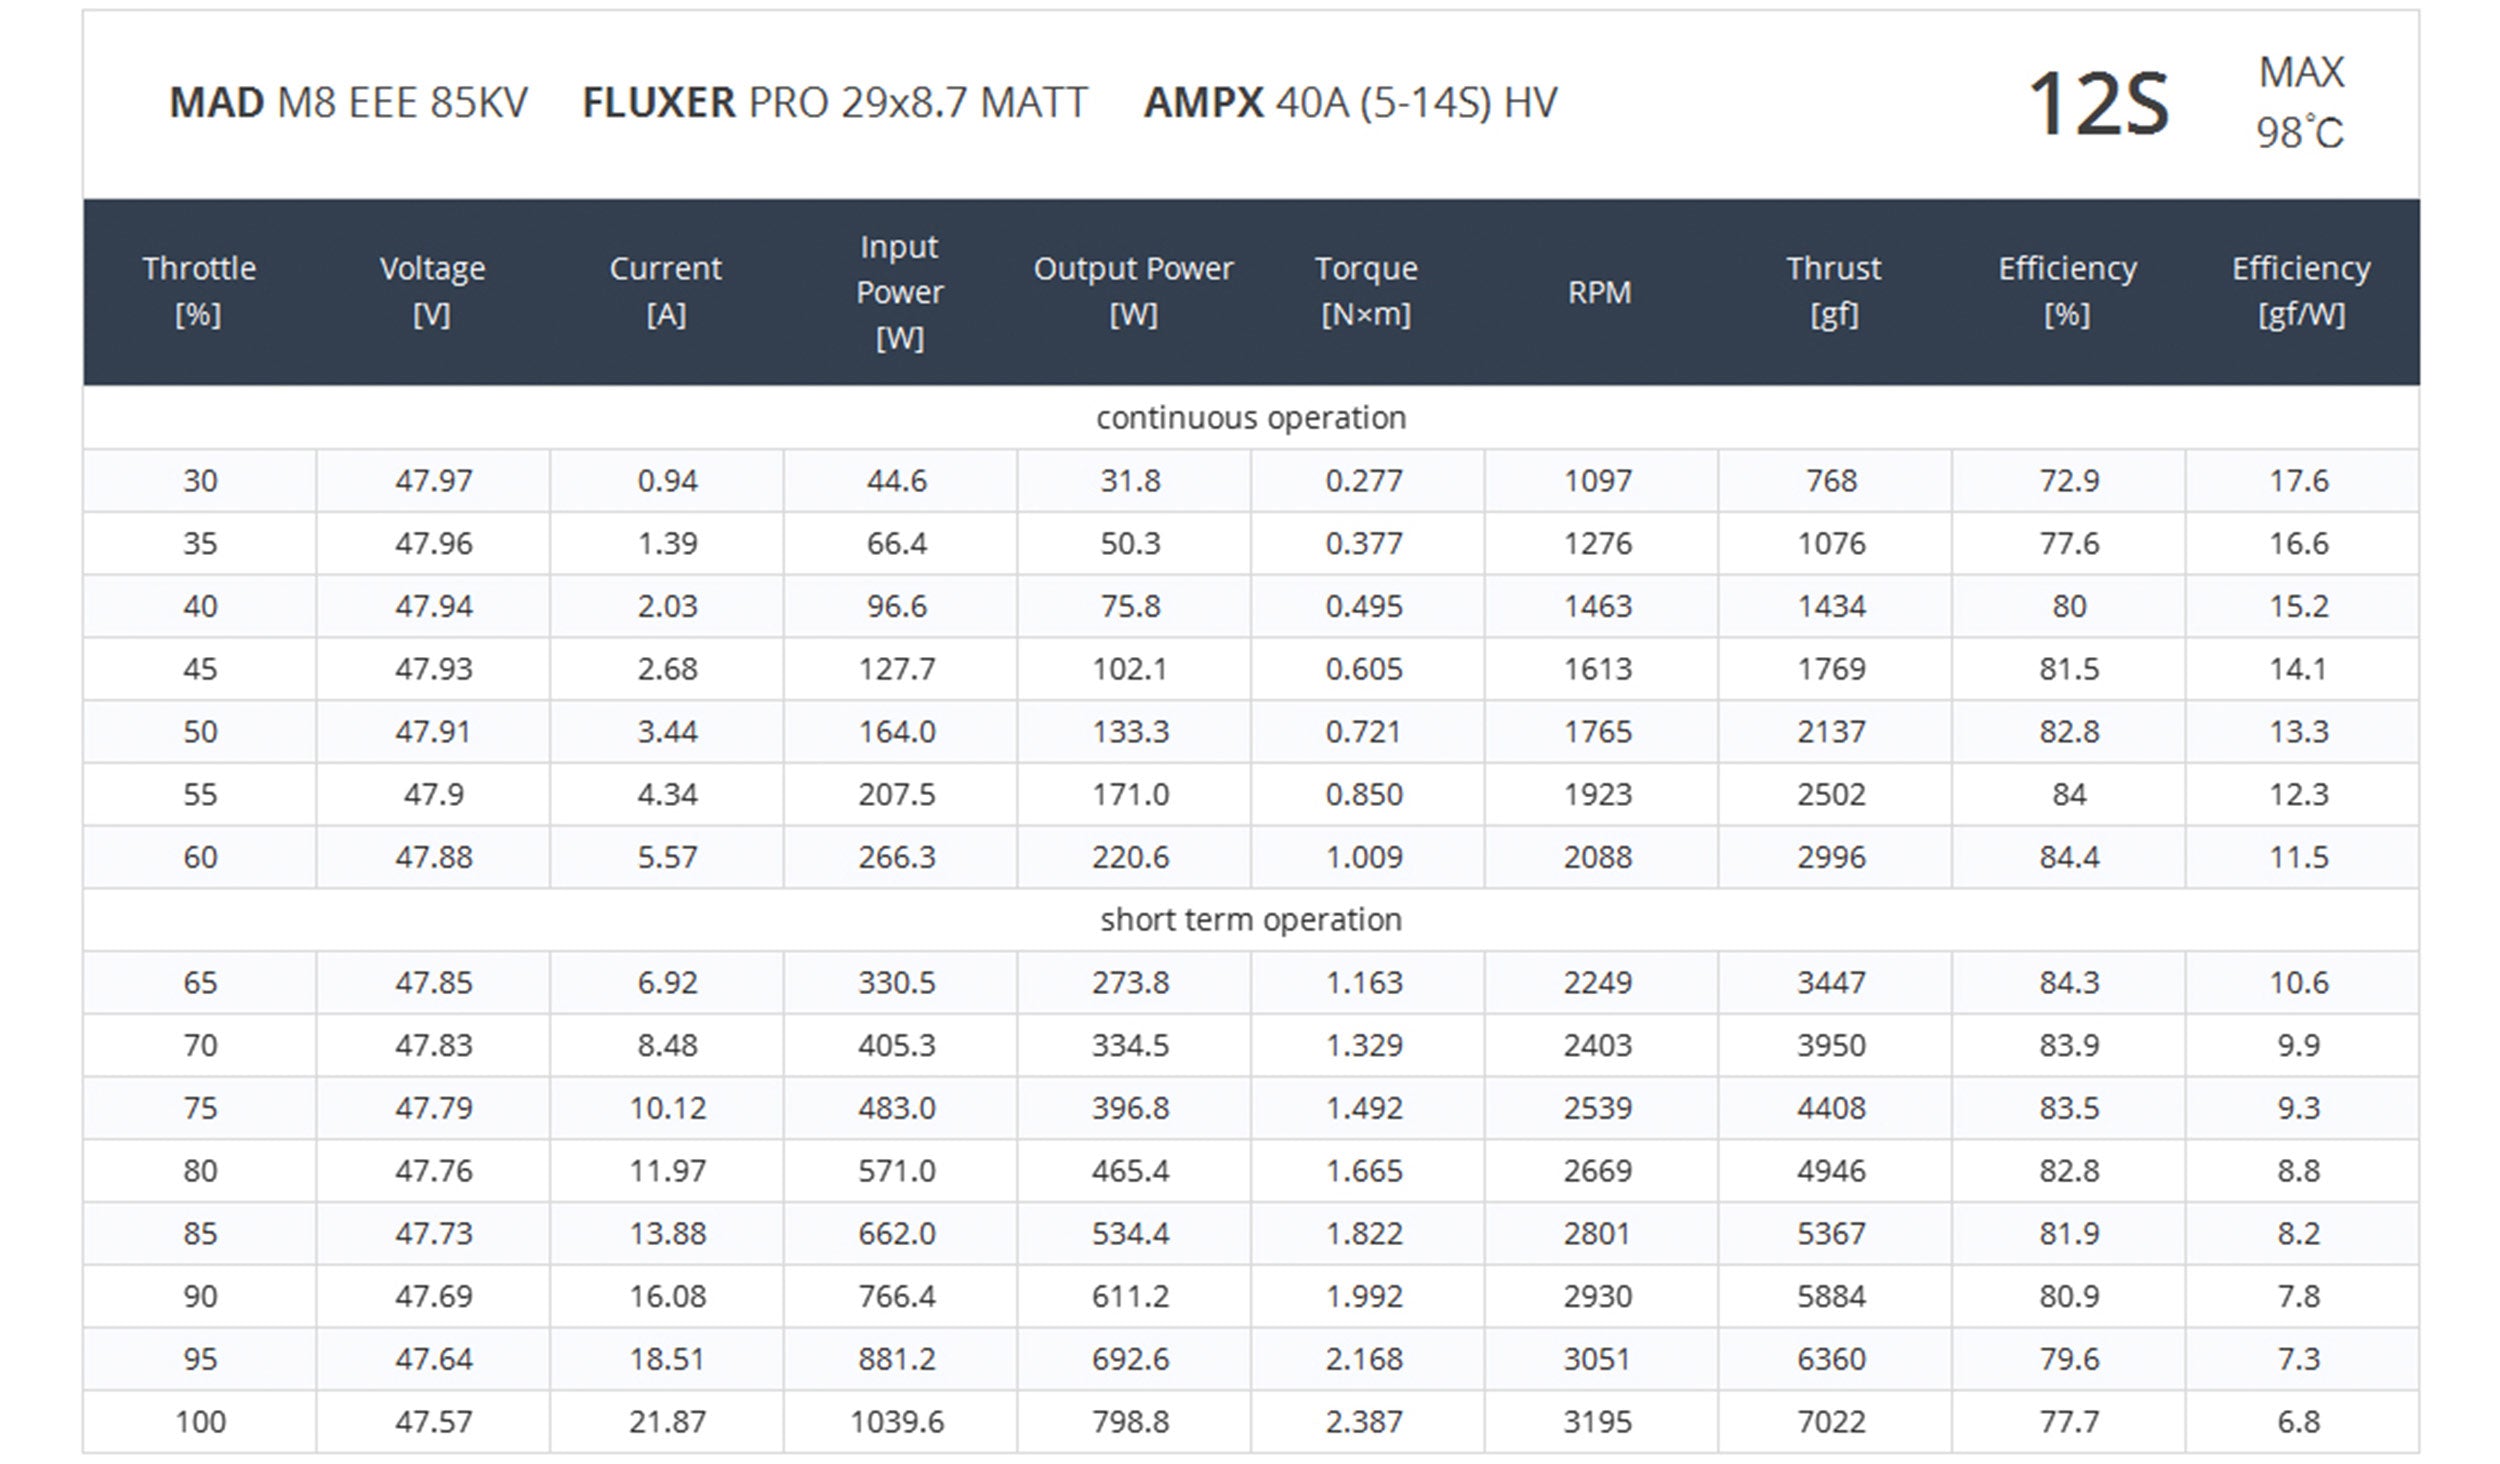
Task: Click the 'continuous operation' section row
Action: click(1251, 418)
